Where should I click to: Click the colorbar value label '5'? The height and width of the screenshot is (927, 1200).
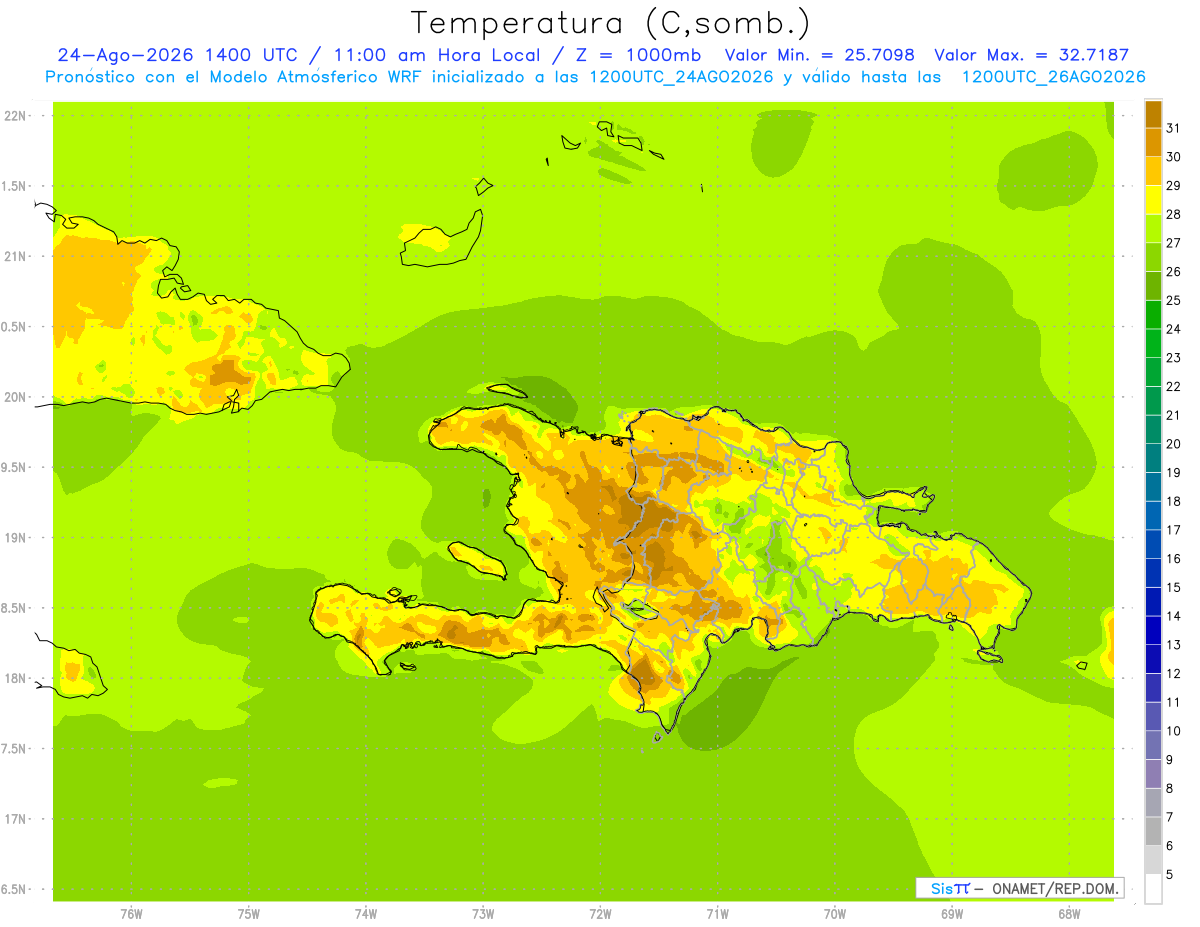1170,874
